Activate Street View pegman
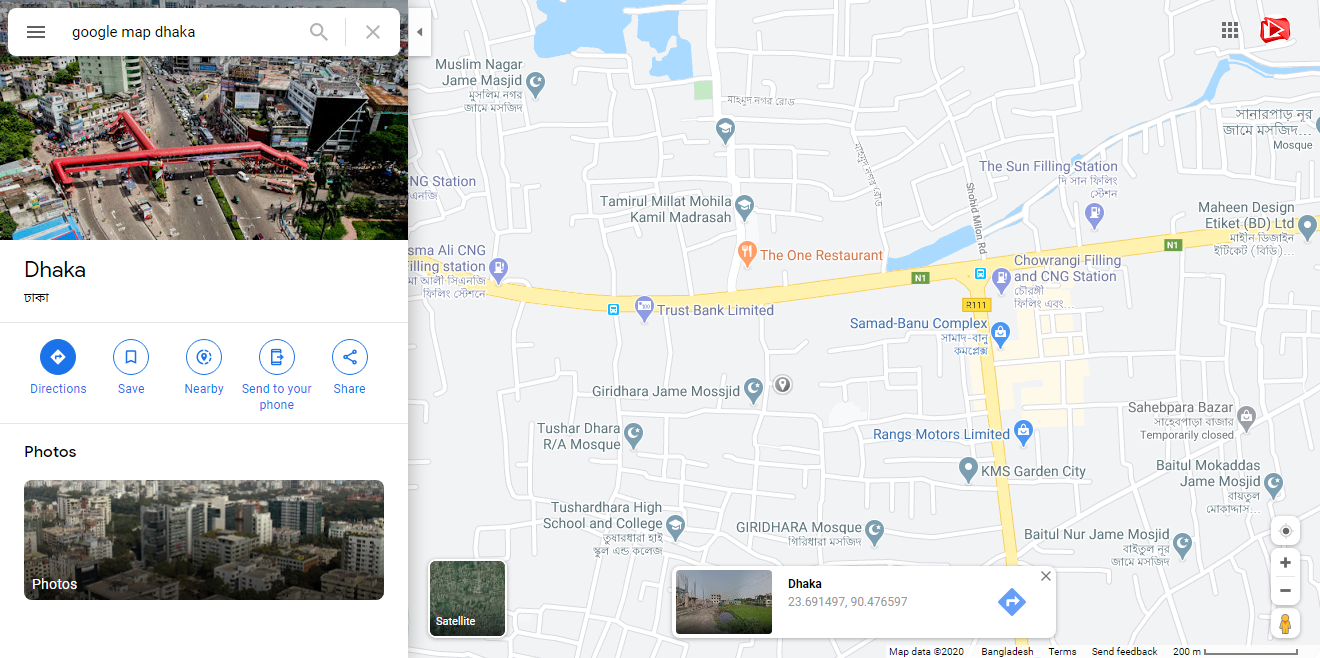Viewport: 1320px width, 658px height. (x=1285, y=624)
